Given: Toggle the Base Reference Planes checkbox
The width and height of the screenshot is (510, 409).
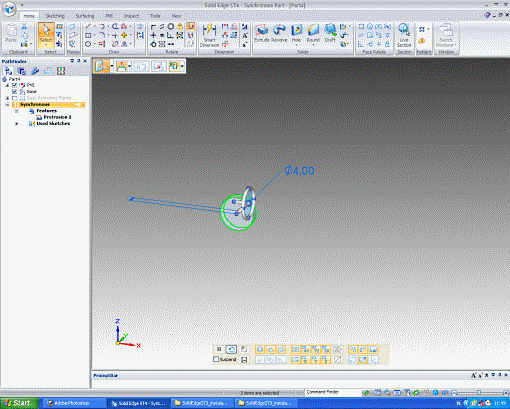Looking at the screenshot, I should (x=14, y=98).
